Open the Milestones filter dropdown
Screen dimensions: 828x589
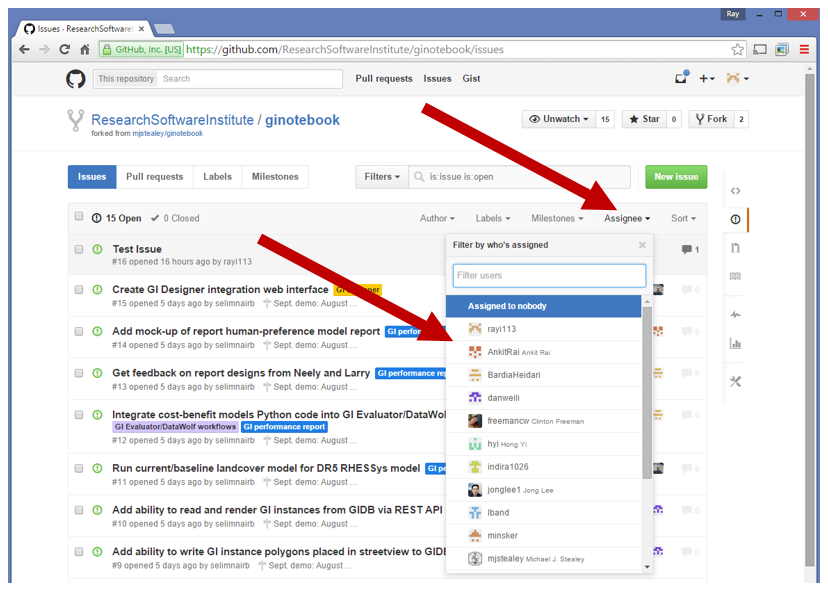[x=557, y=218]
